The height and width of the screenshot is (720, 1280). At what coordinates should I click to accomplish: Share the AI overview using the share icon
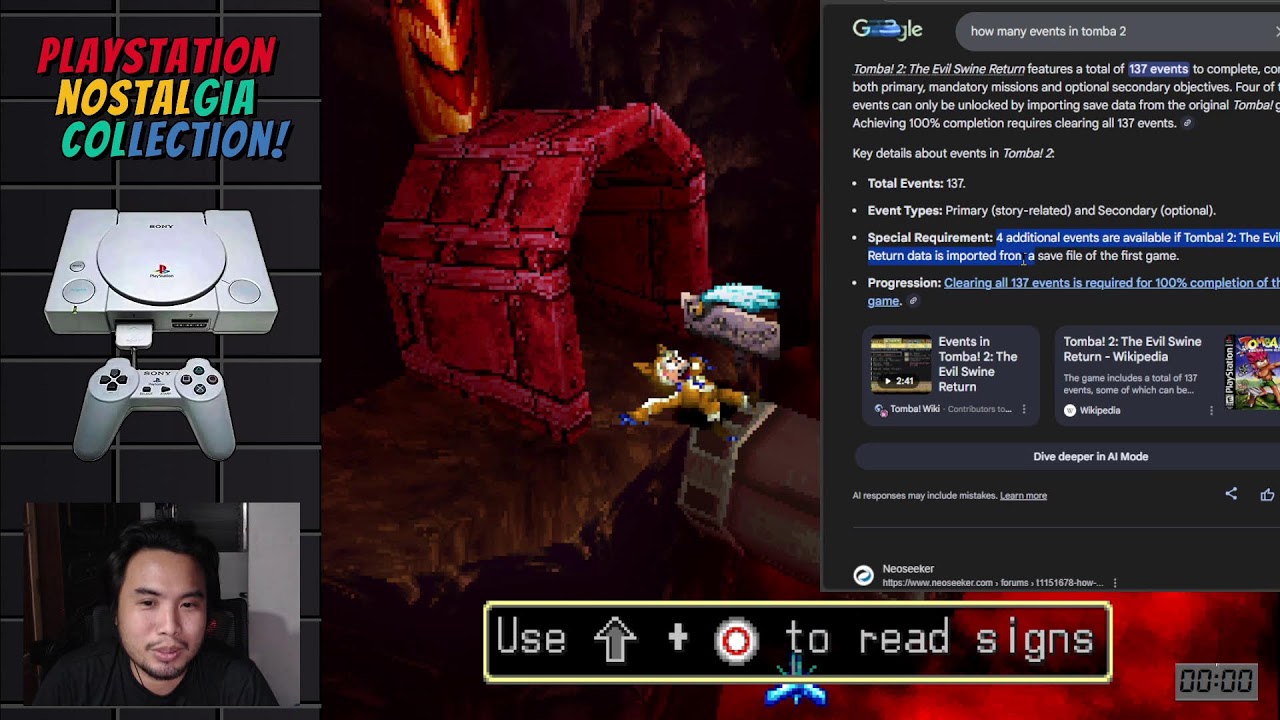coord(1231,494)
